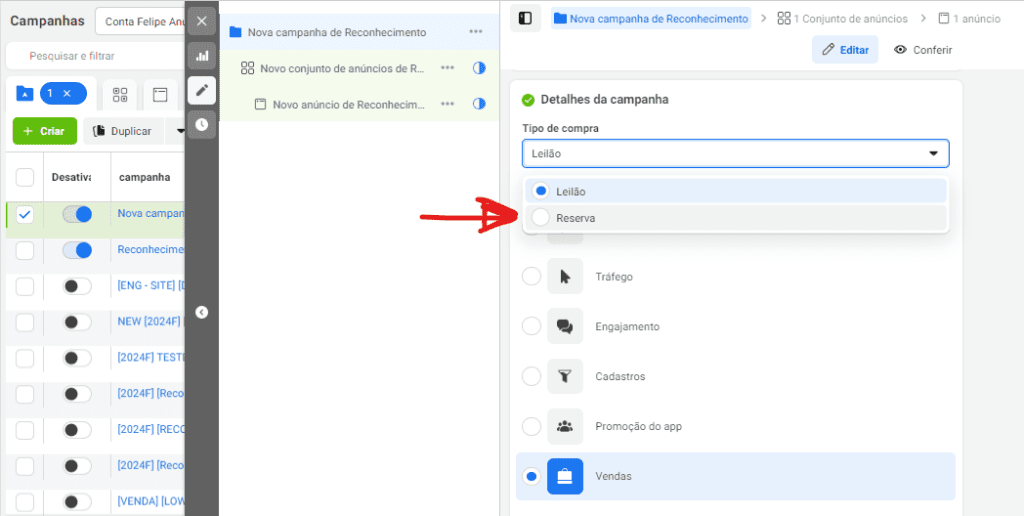The image size is (1024, 516).
Task: Collapse the panel with round arrow button
Action: 202,312
